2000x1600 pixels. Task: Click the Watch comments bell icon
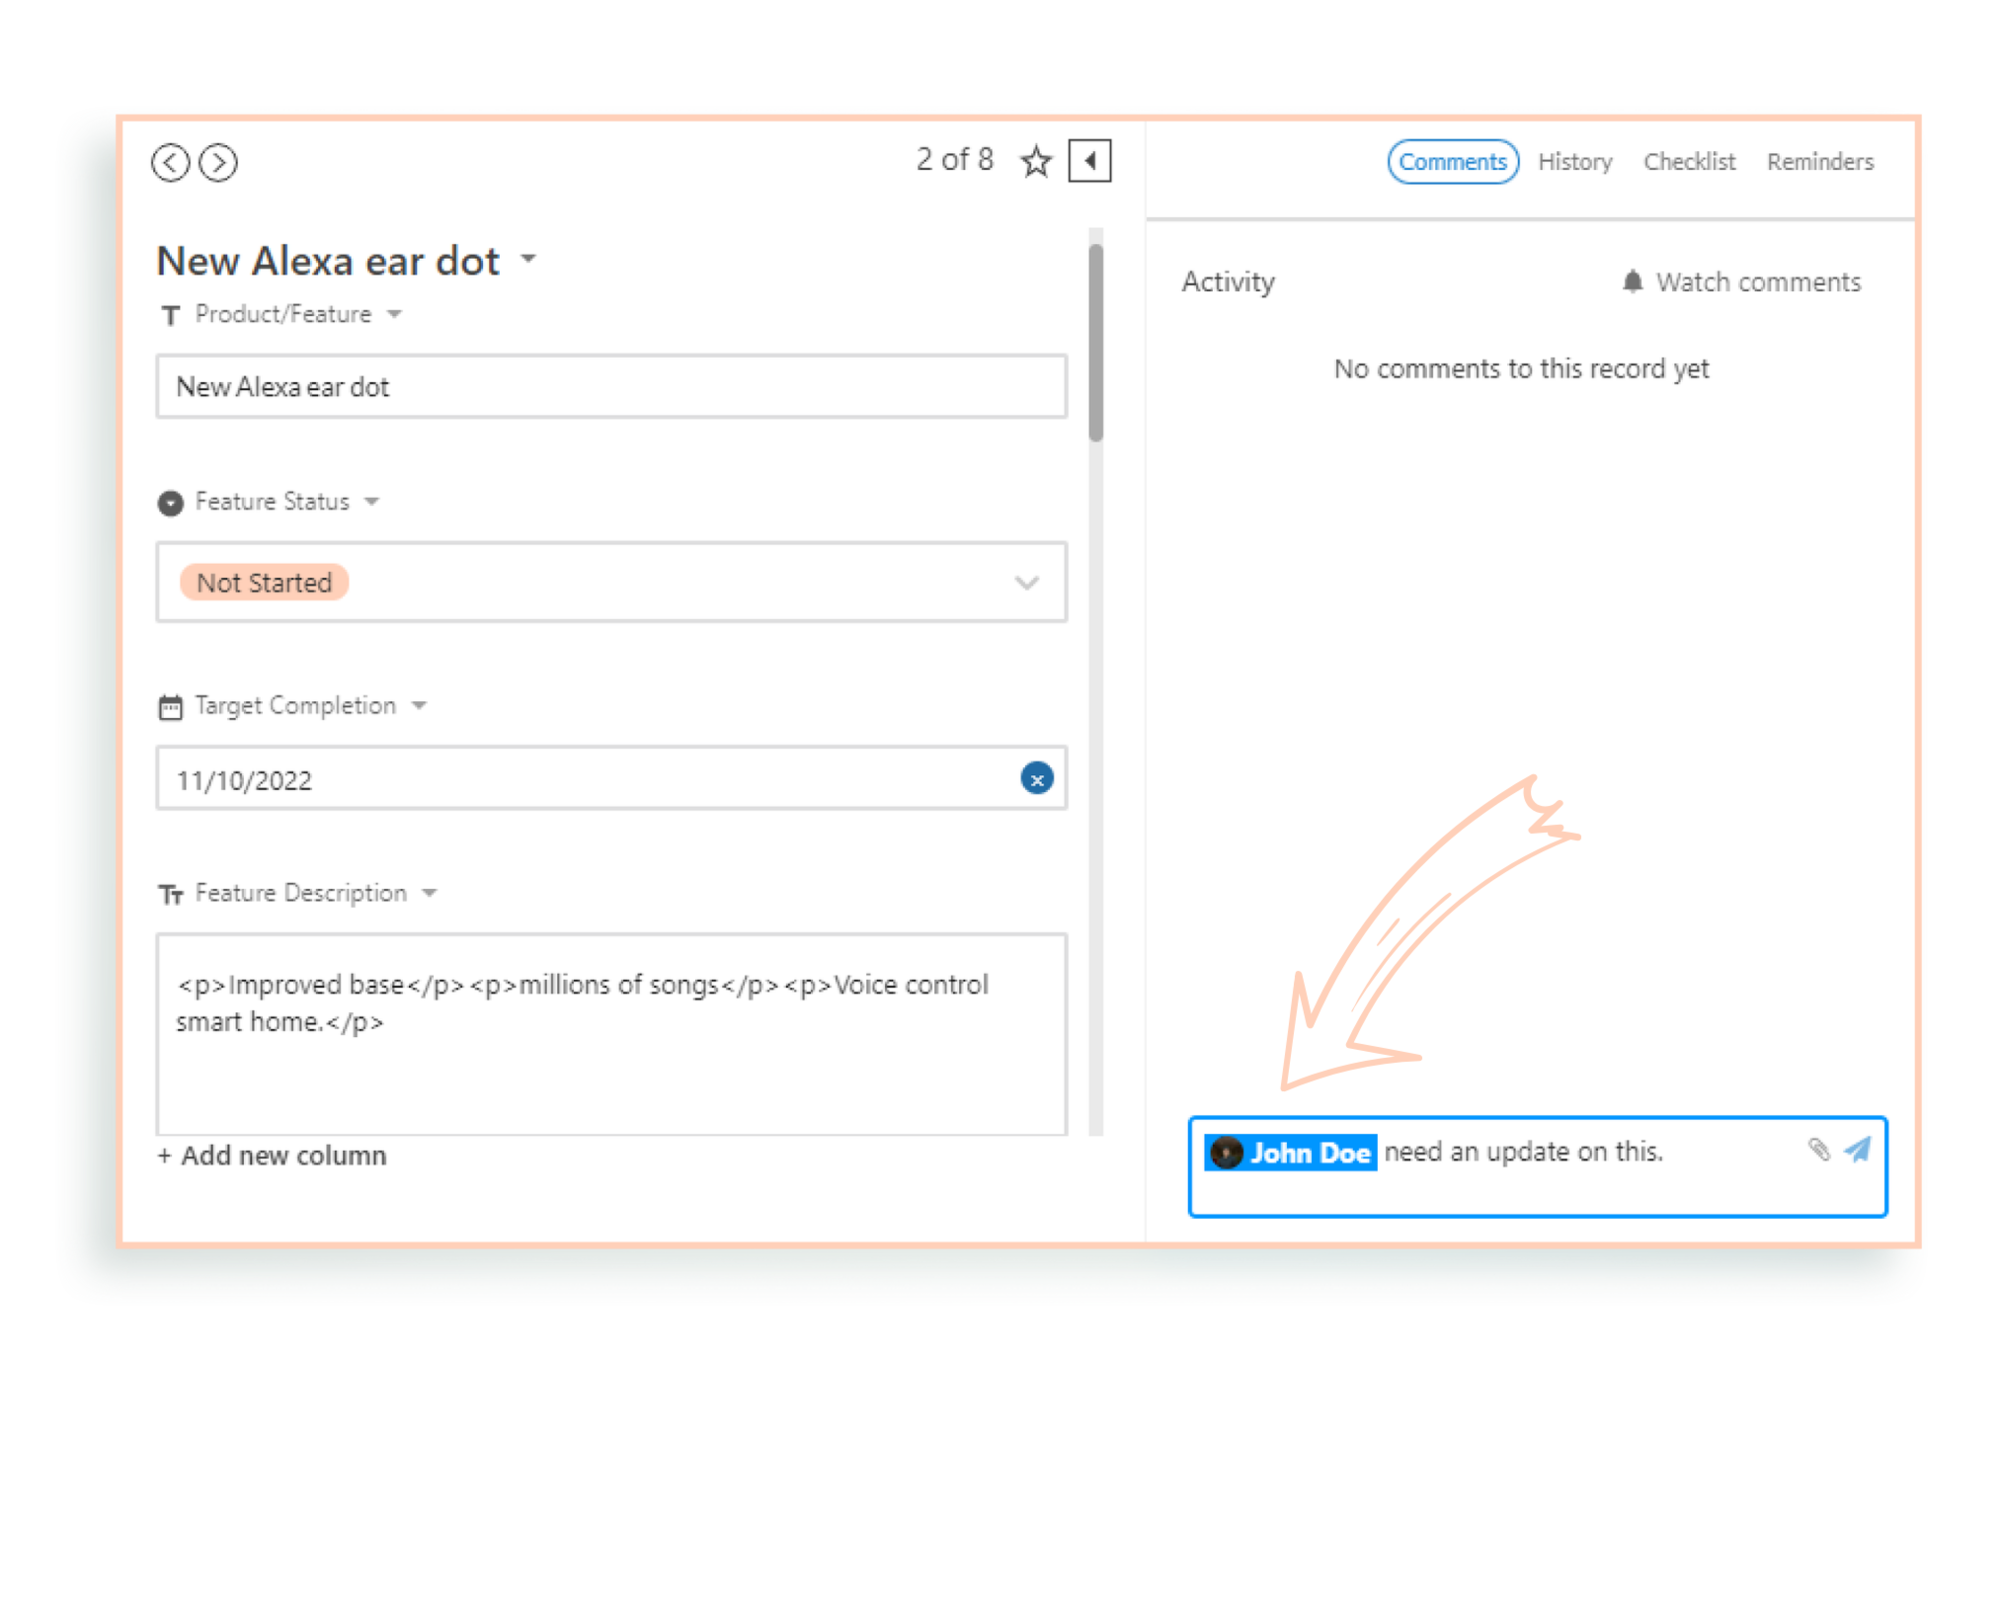tap(1632, 281)
